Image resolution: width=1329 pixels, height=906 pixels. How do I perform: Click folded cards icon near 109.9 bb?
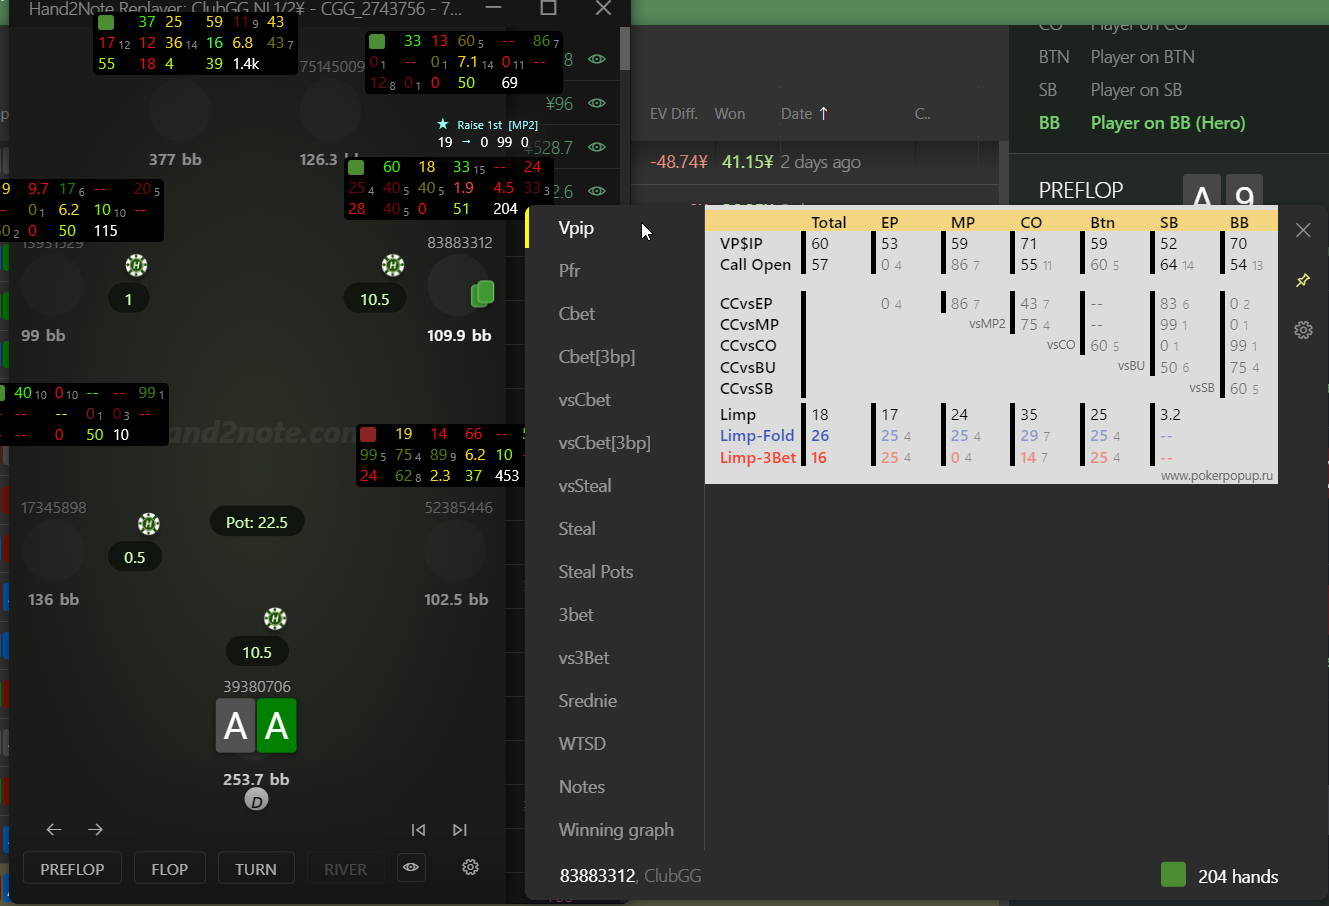482,293
